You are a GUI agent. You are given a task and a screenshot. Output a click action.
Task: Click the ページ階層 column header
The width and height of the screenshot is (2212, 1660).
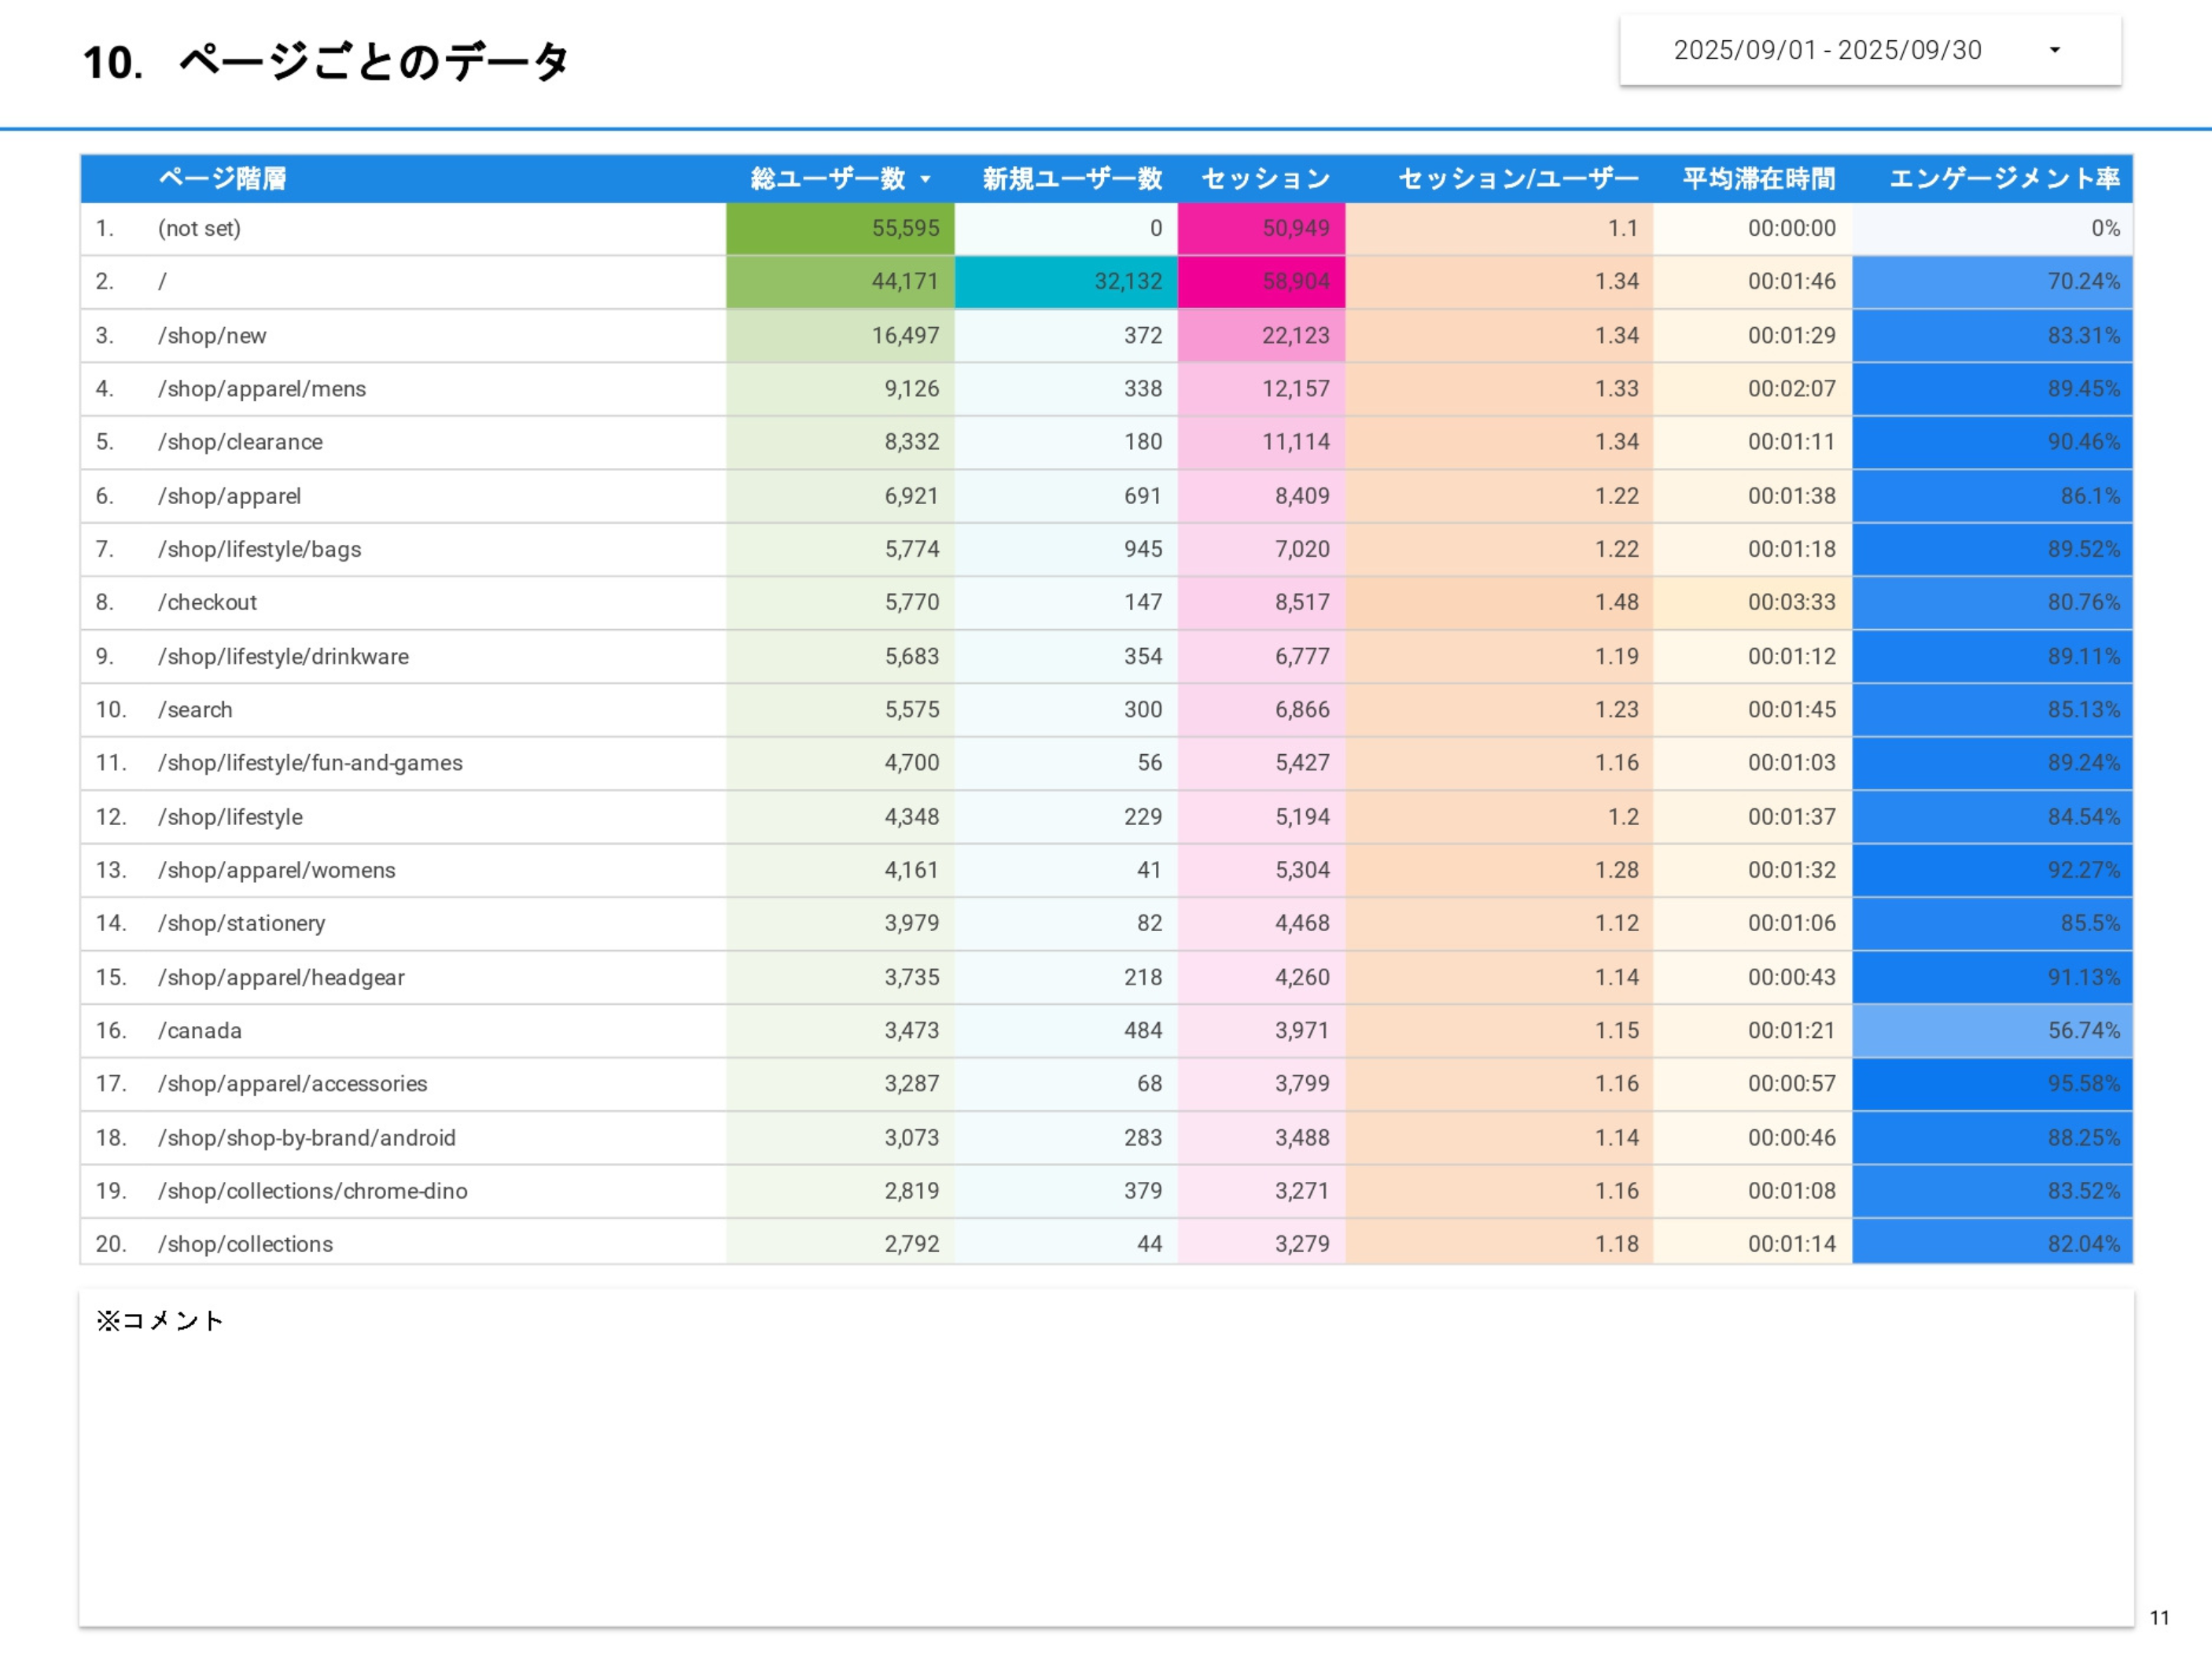coord(225,180)
